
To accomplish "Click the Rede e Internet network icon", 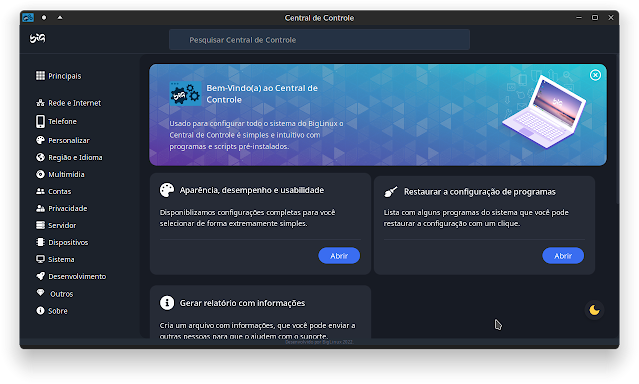I will (x=40, y=103).
